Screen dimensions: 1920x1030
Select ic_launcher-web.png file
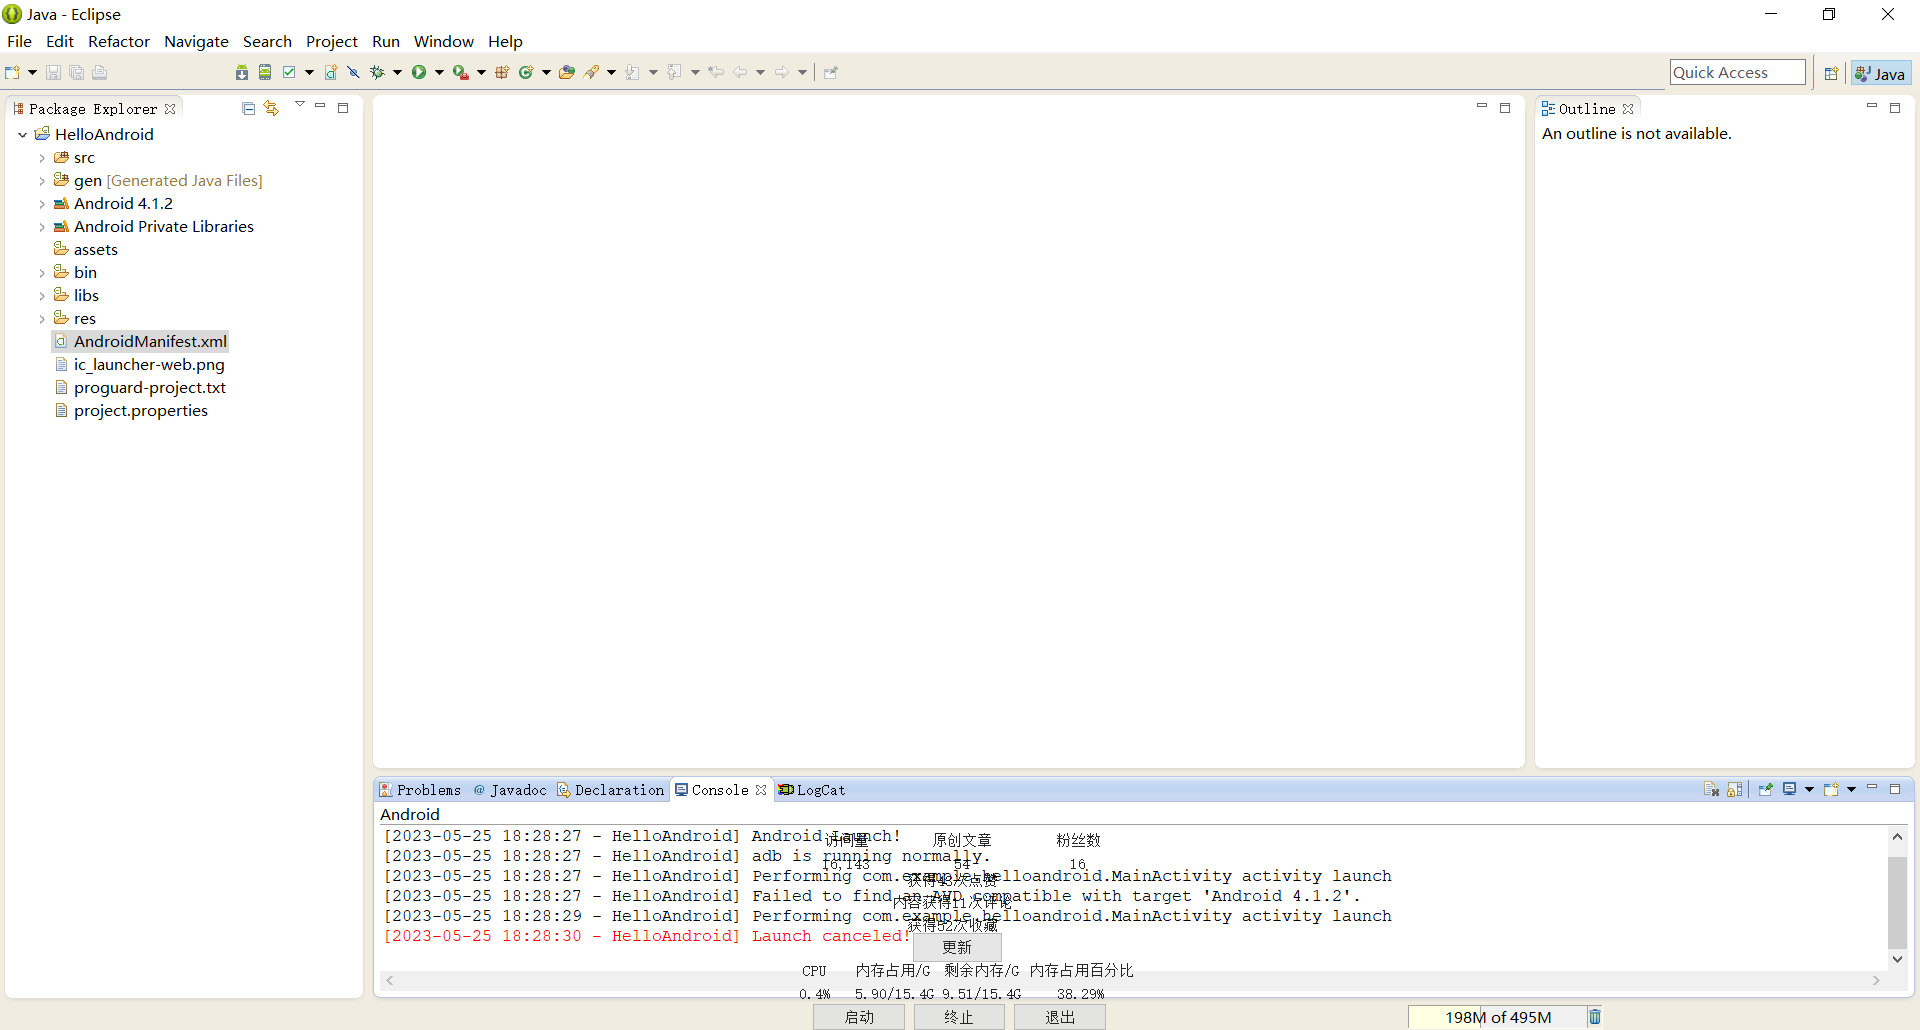[x=140, y=365]
